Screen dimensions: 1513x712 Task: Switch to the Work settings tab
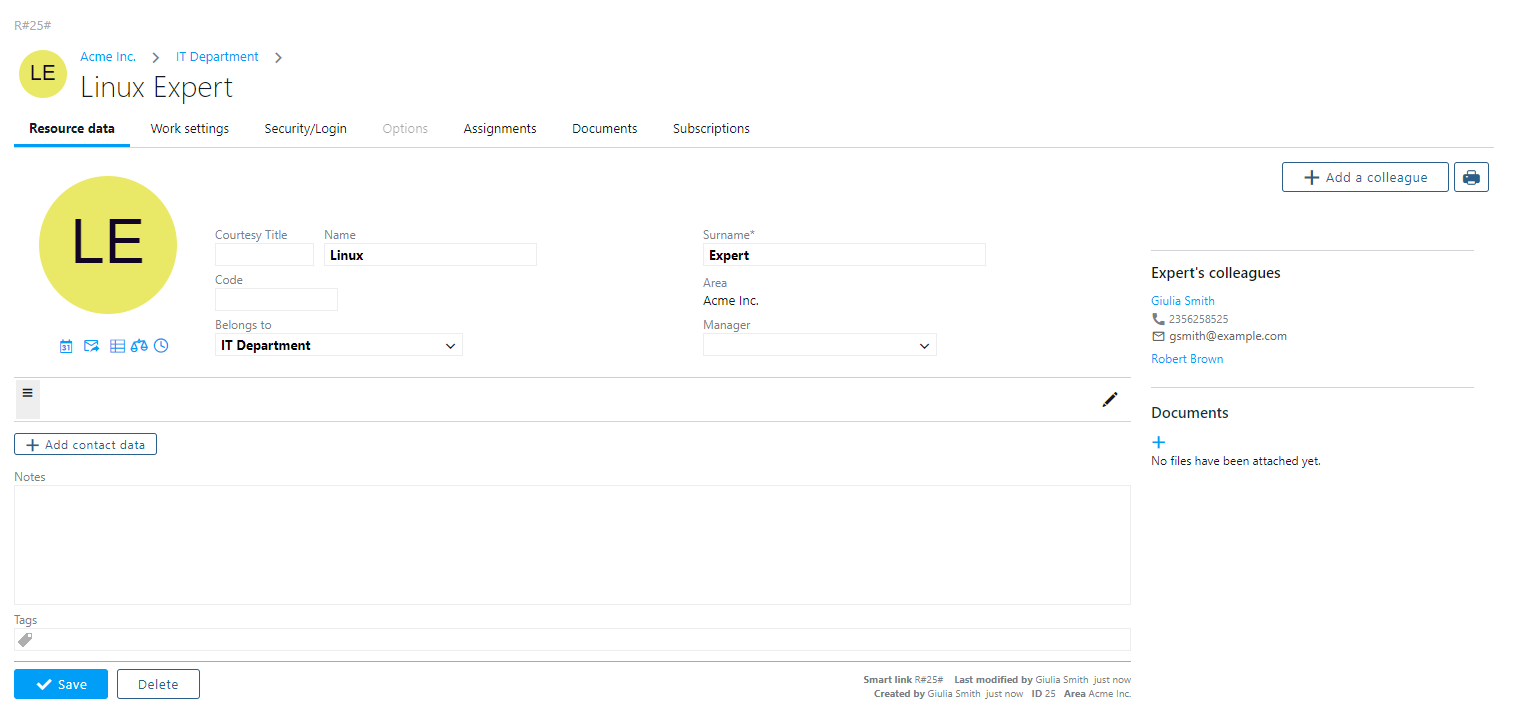[189, 129]
